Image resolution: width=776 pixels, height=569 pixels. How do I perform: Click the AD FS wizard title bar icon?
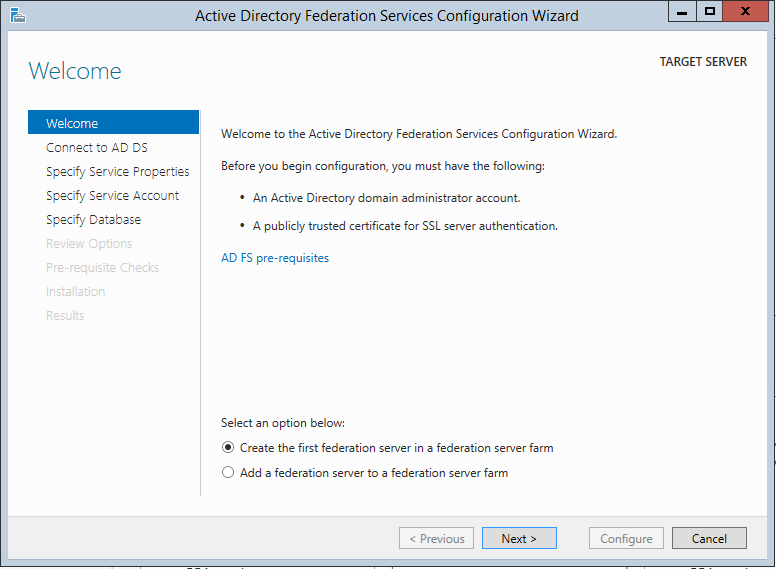[17, 14]
